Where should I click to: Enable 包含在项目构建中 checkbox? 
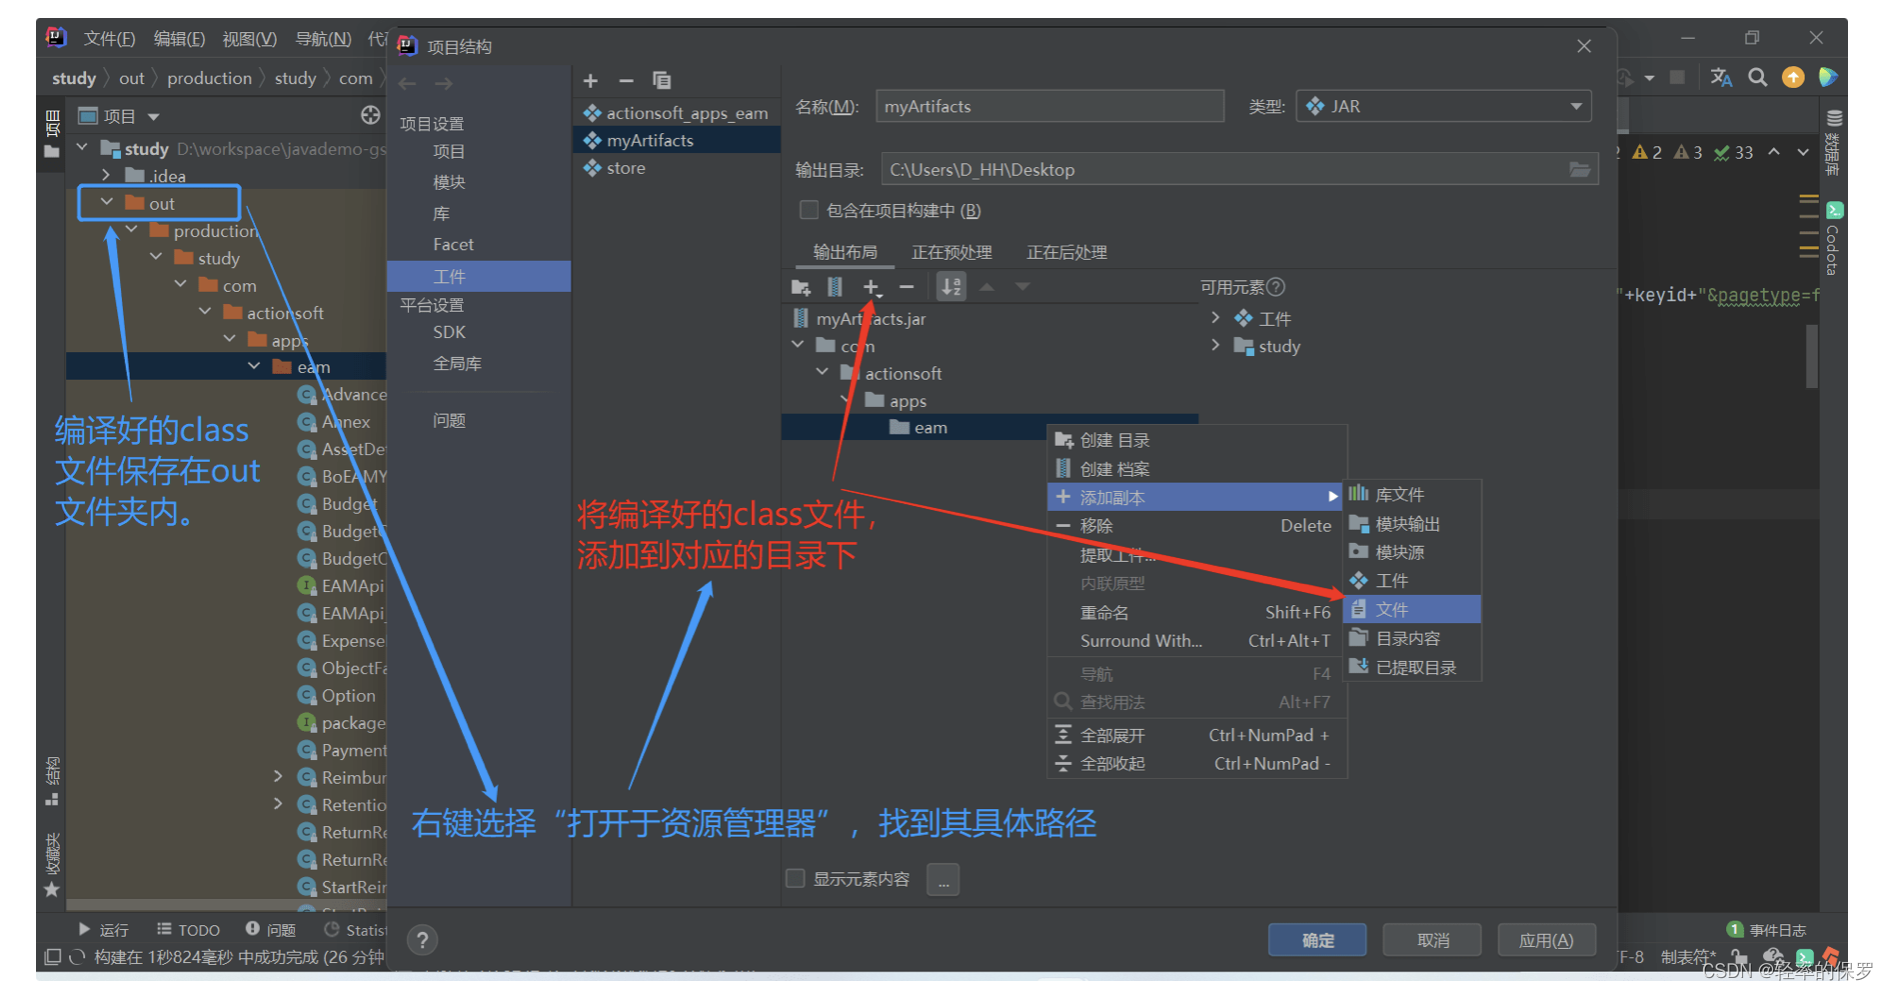pos(809,210)
